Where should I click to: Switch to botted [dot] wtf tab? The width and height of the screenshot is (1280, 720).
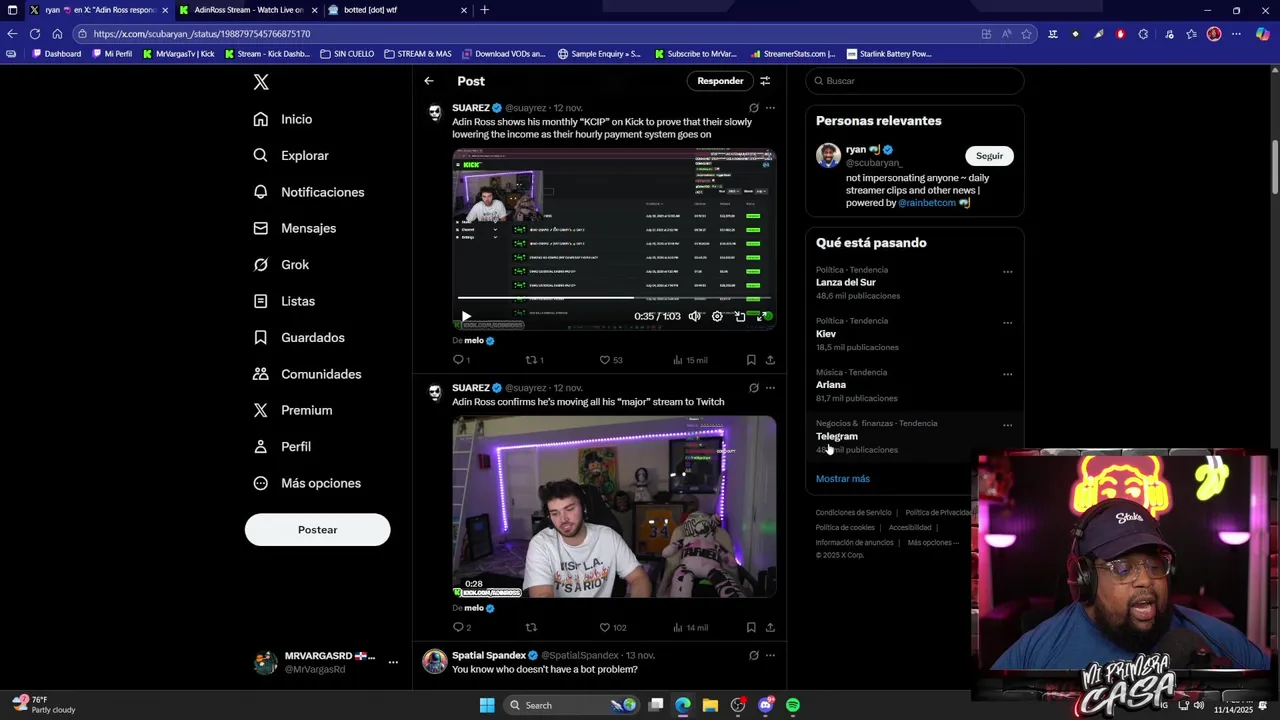(x=398, y=10)
